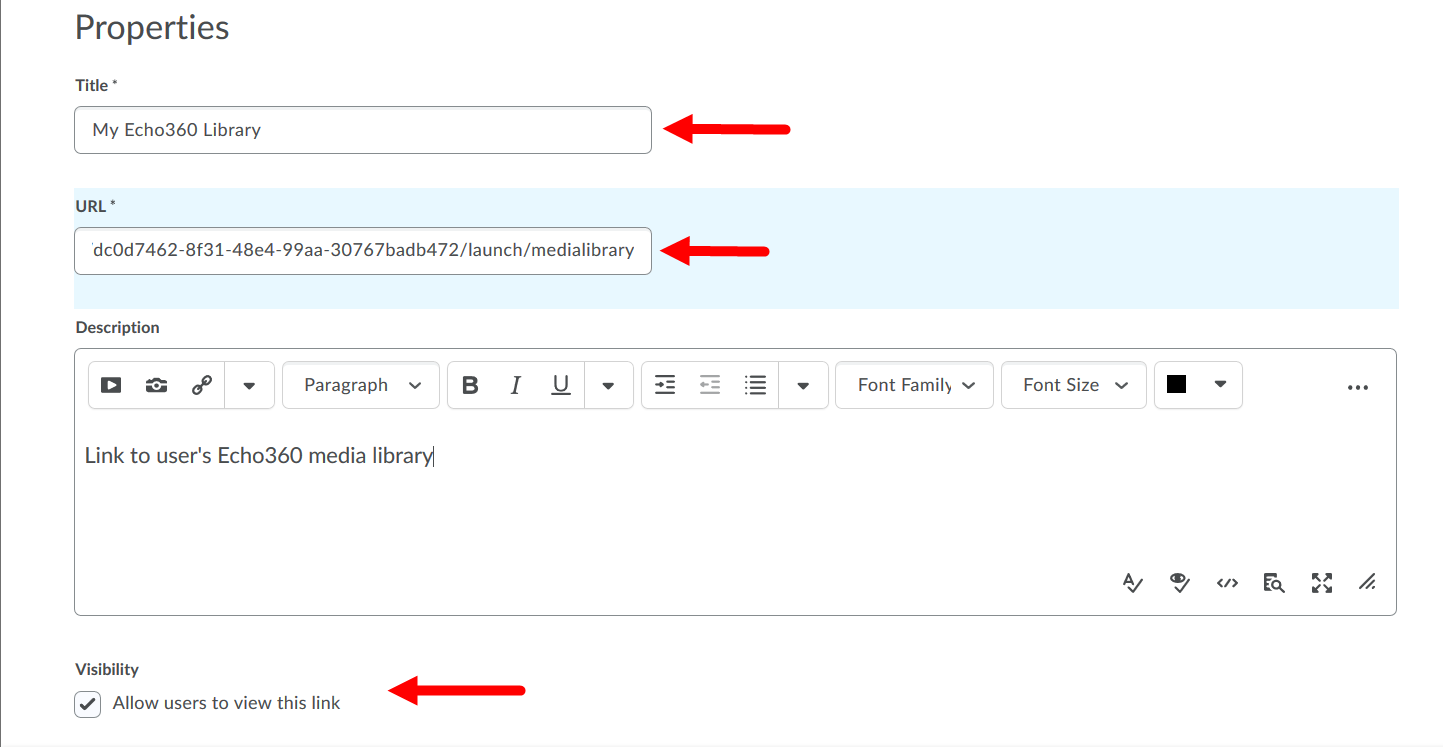Toggle fullscreen editor mode

point(1322,583)
